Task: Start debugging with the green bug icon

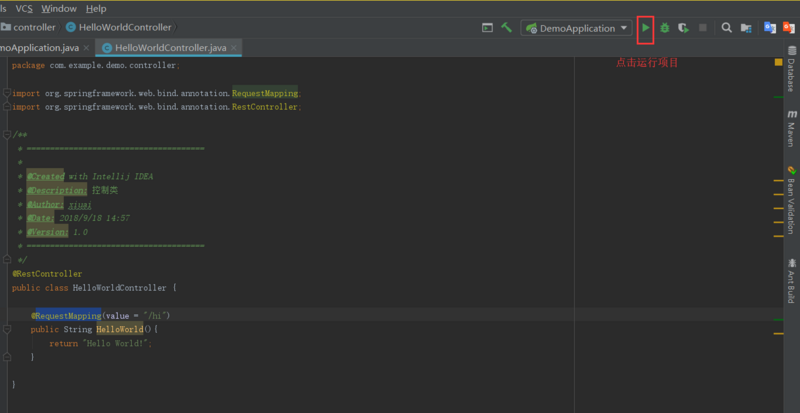Action: point(665,28)
